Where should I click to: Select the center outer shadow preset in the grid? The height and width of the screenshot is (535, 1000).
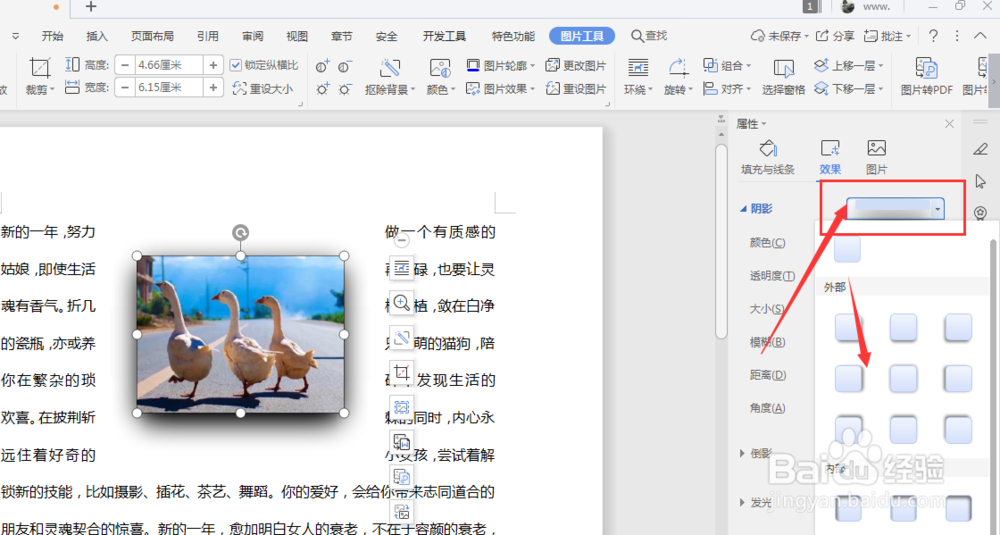coord(903,379)
